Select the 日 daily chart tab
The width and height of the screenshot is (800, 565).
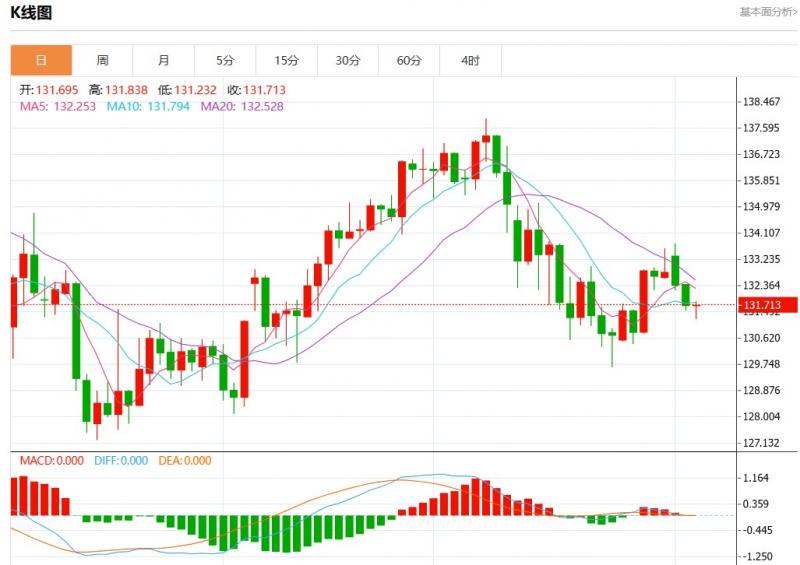pyautogui.click(x=41, y=60)
